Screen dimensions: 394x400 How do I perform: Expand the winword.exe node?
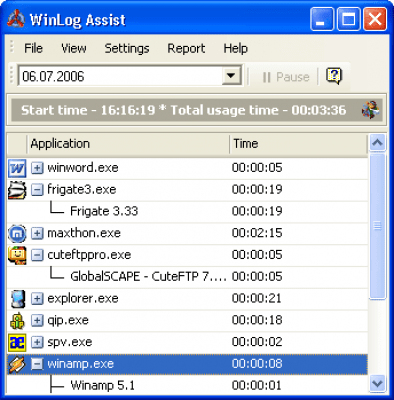37,168
